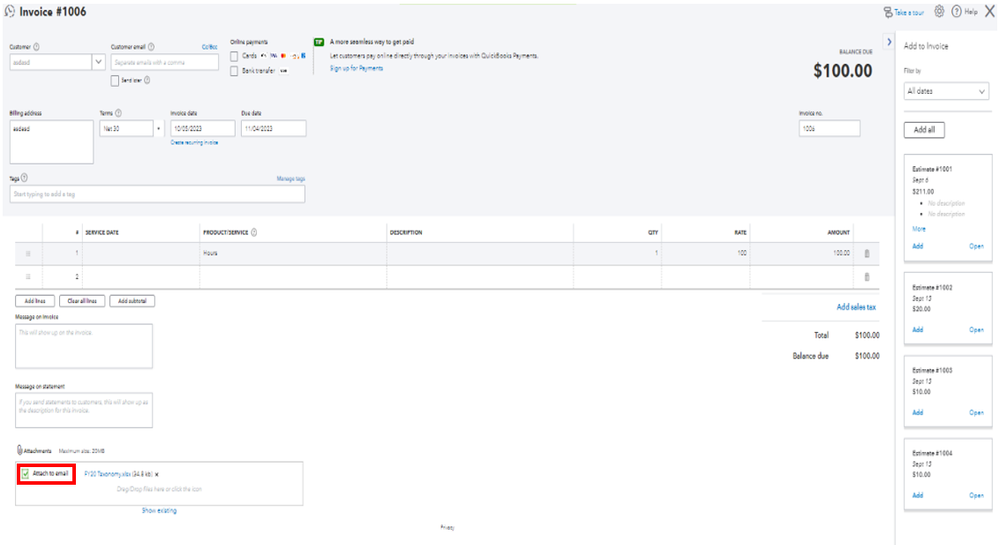Click the Add all button
Screen dimensions: 999x545
[924, 130]
